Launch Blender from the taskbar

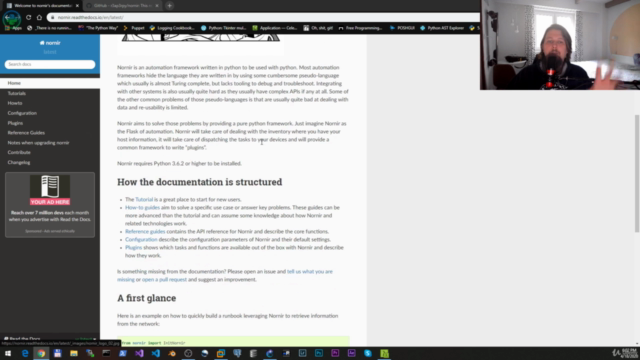(x=172, y=353)
